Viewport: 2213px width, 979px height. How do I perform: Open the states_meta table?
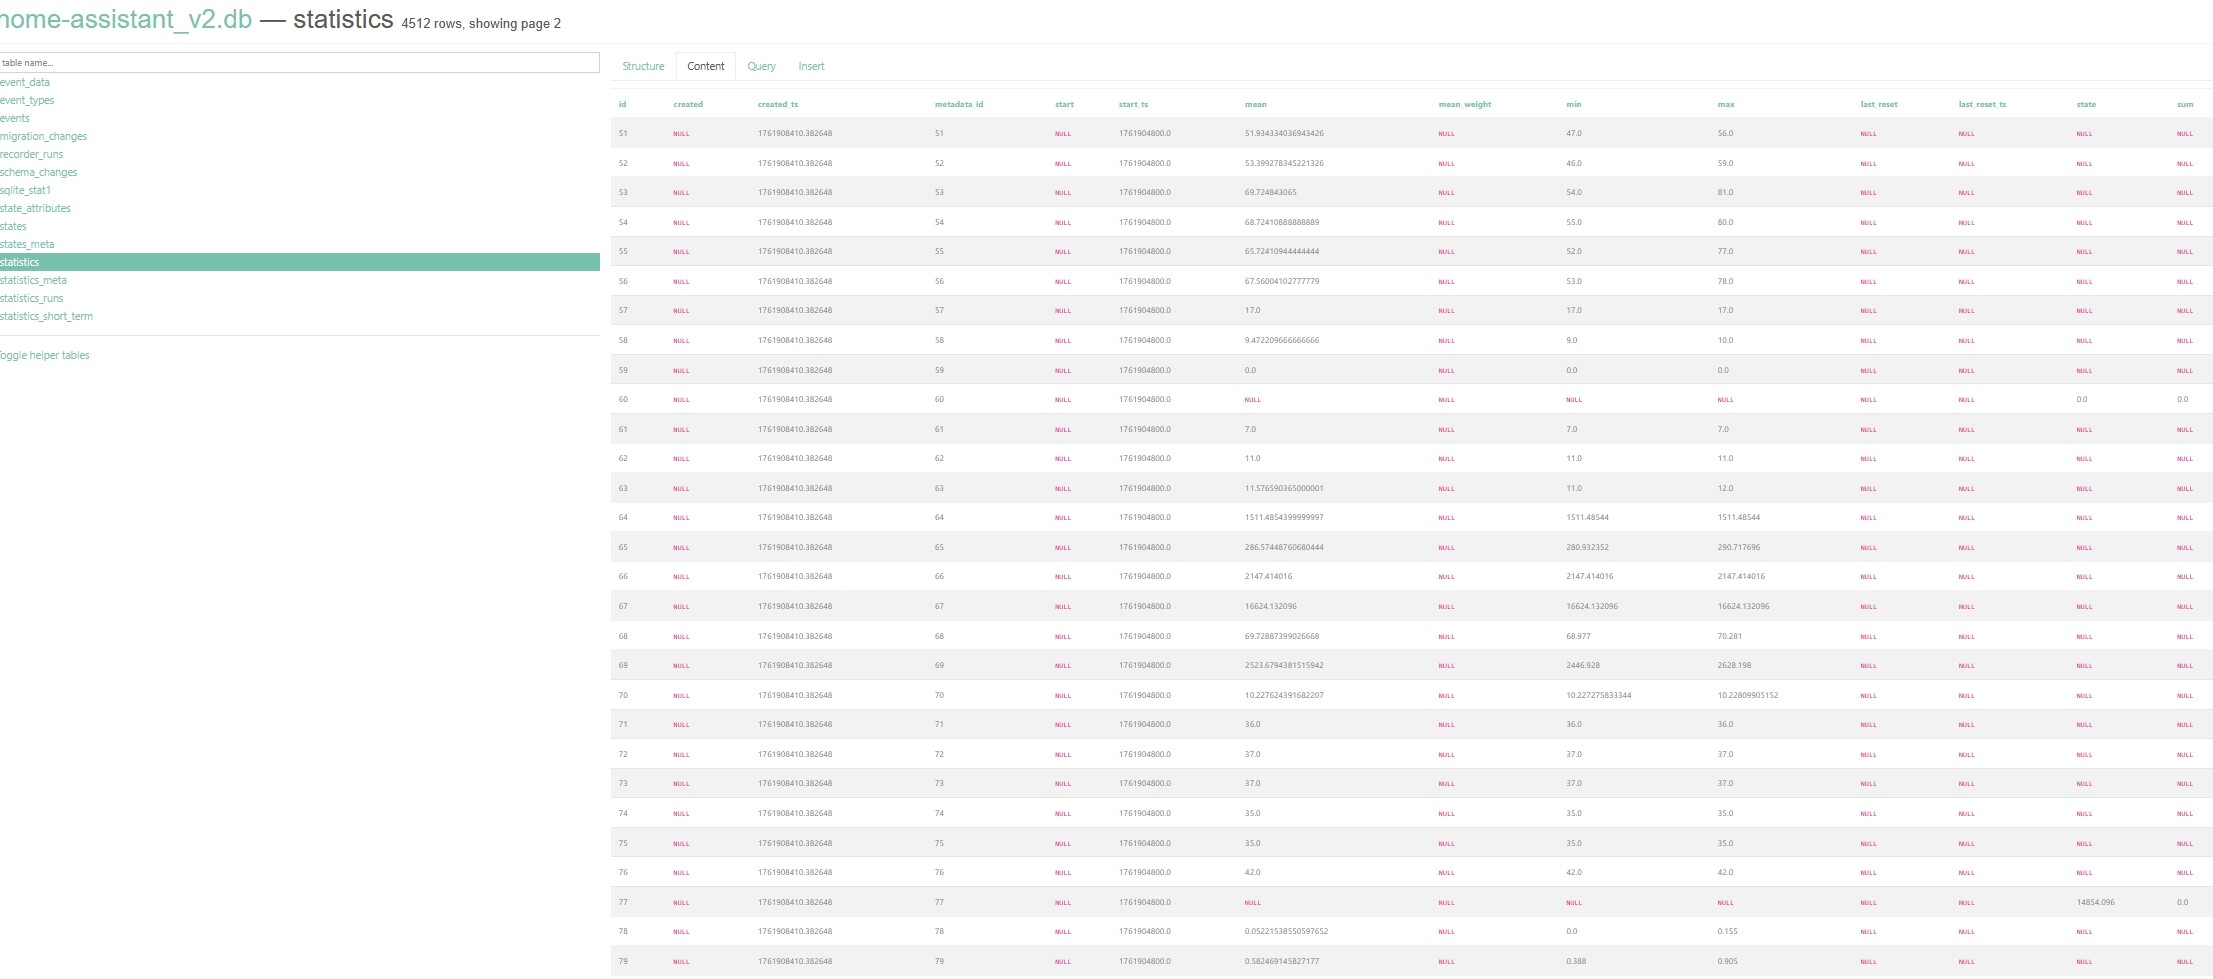pos(28,244)
